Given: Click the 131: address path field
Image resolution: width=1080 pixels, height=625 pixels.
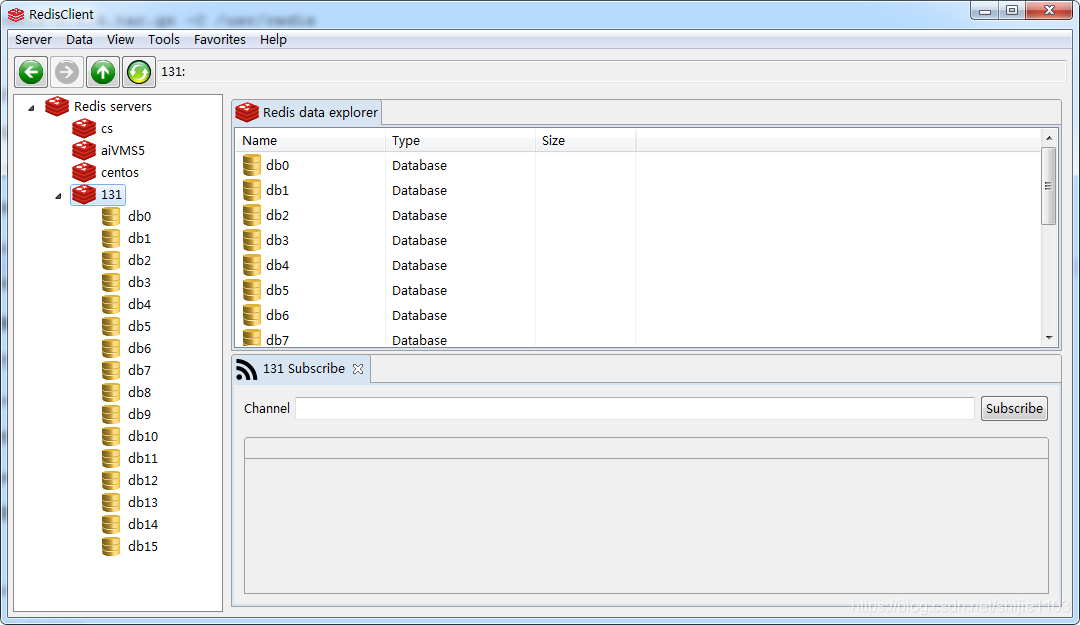Looking at the screenshot, I should [612, 72].
